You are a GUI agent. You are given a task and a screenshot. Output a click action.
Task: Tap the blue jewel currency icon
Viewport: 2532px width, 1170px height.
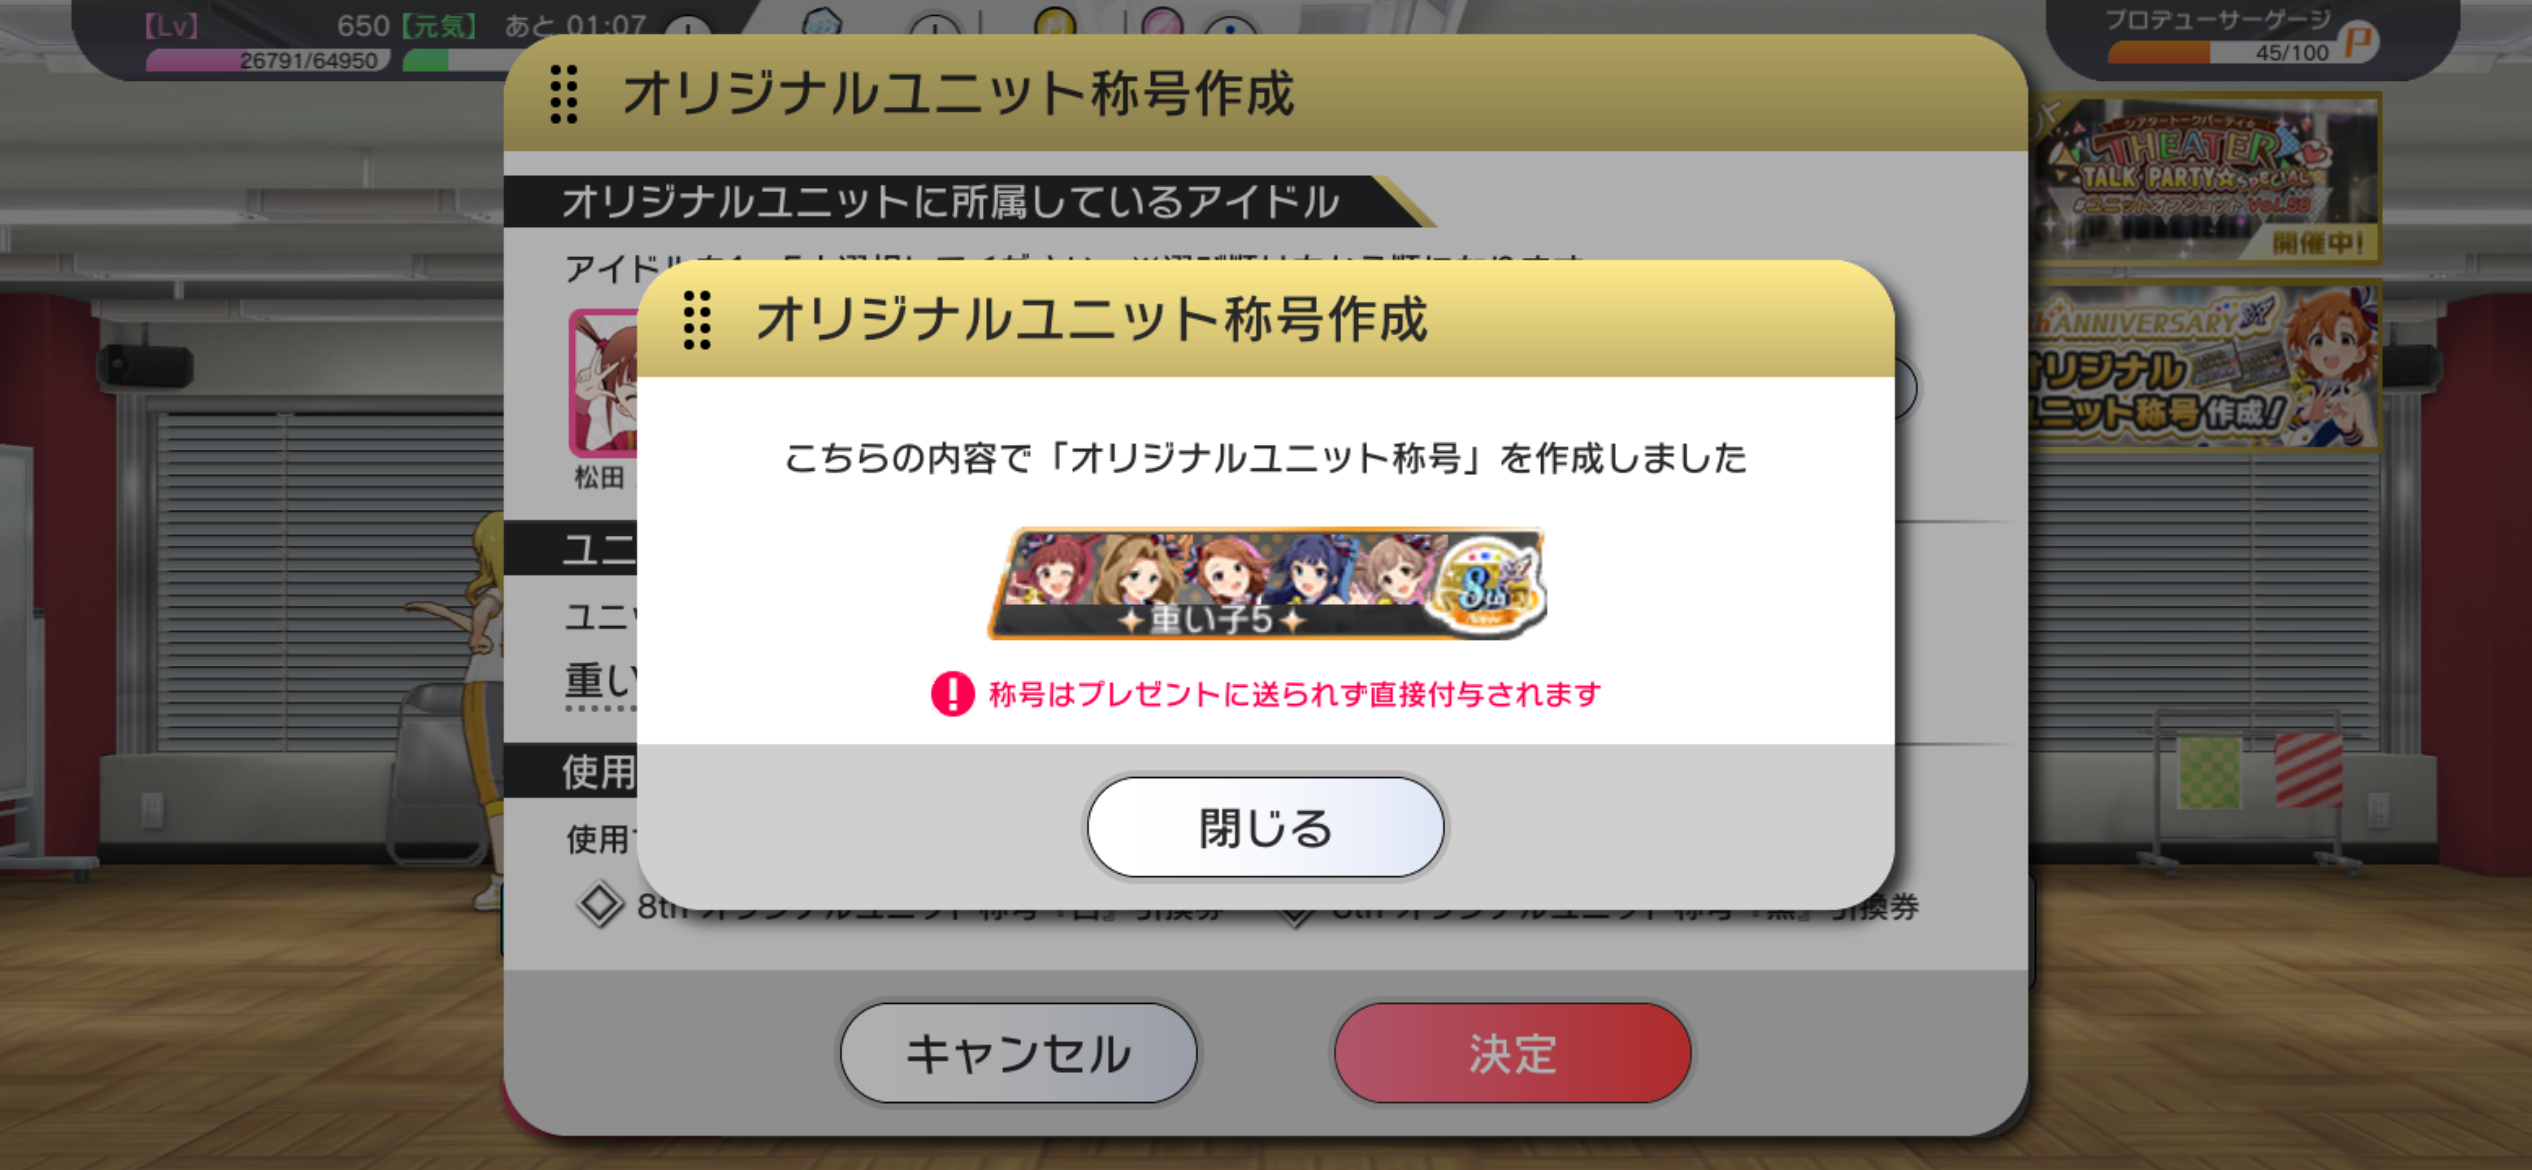click(x=823, y=20)
